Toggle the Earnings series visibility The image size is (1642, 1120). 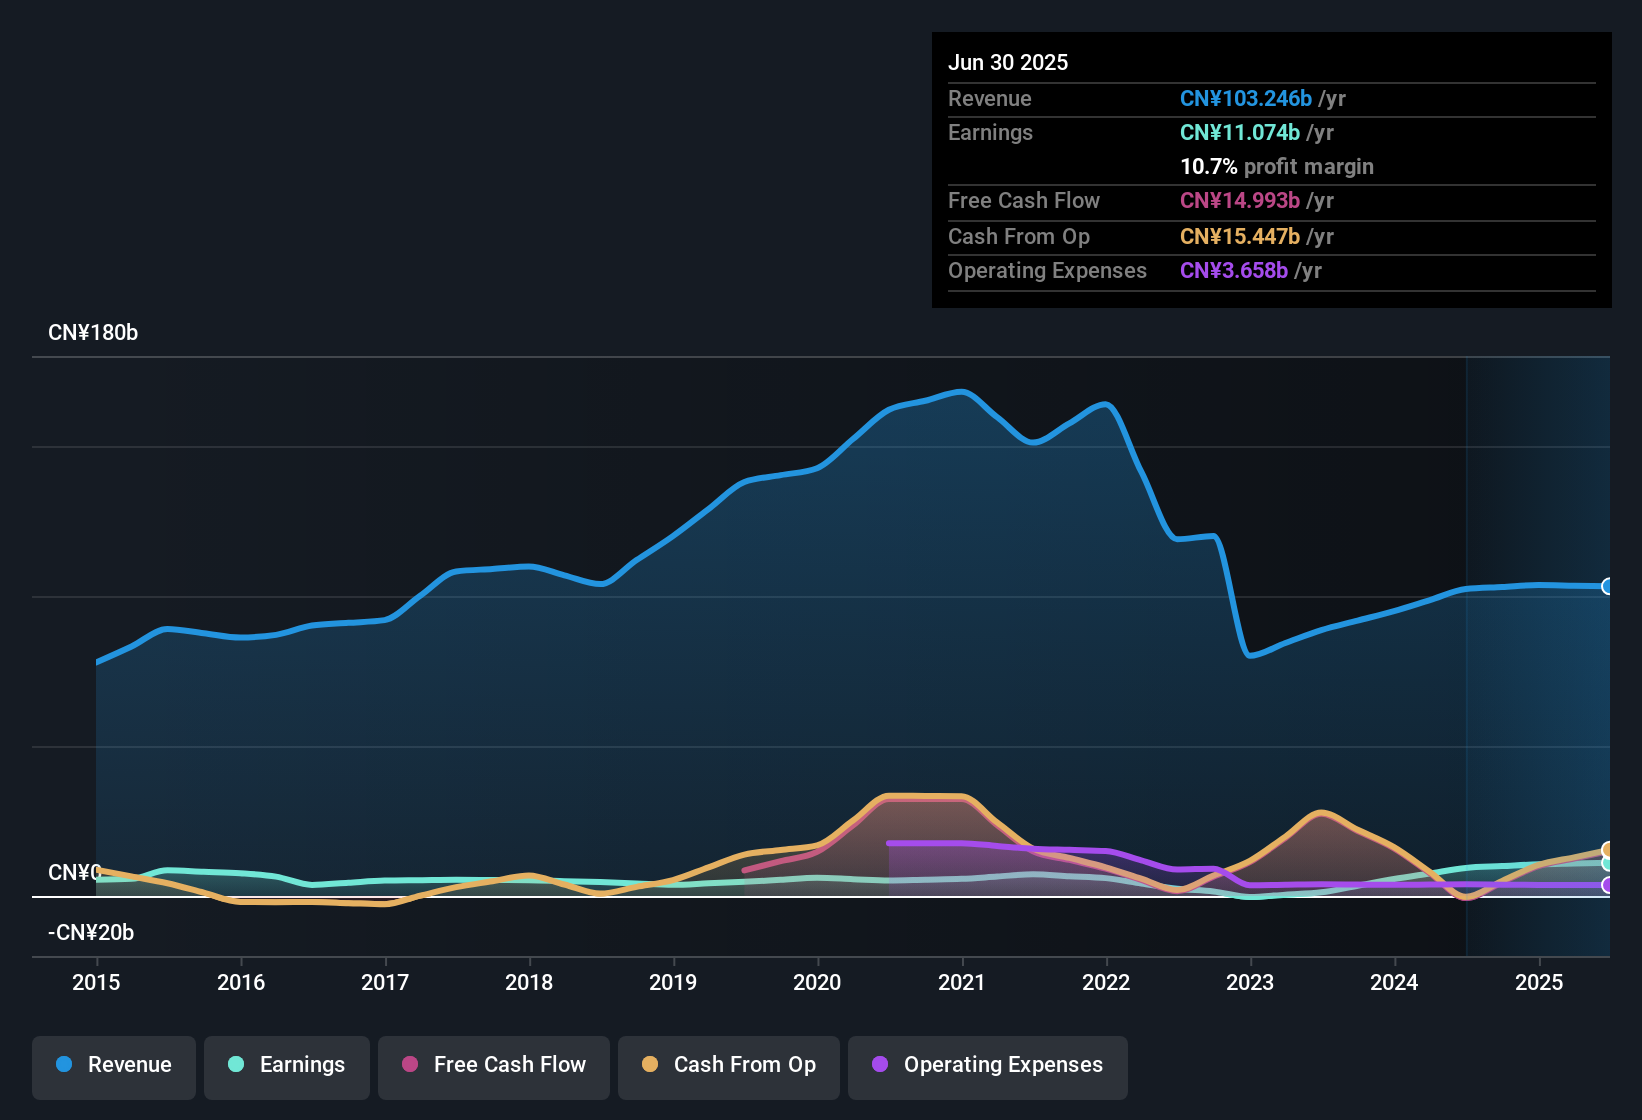pyautogui.click(x=287, y=1066)
